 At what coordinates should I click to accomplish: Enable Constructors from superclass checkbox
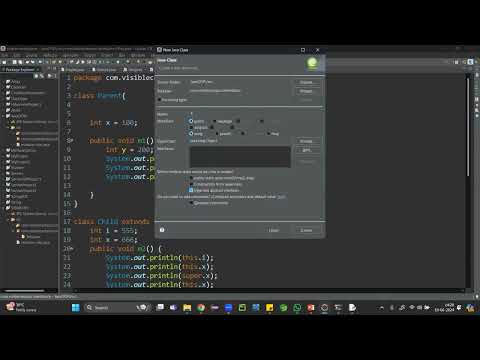click(x=191, y=184)
